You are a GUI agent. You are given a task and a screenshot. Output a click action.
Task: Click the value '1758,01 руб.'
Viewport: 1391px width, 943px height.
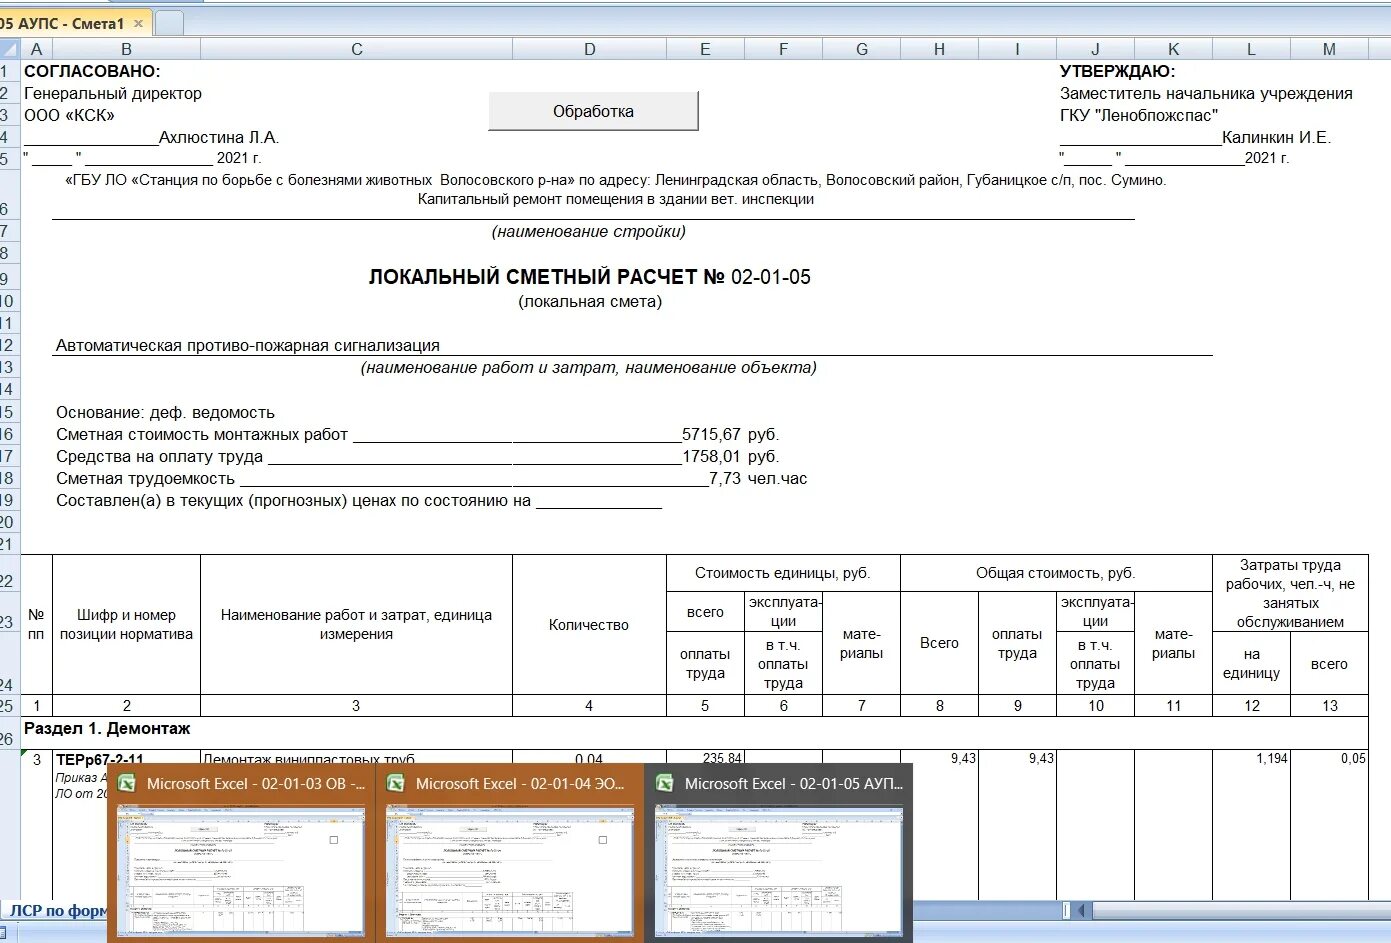click(x=730, y=456)
